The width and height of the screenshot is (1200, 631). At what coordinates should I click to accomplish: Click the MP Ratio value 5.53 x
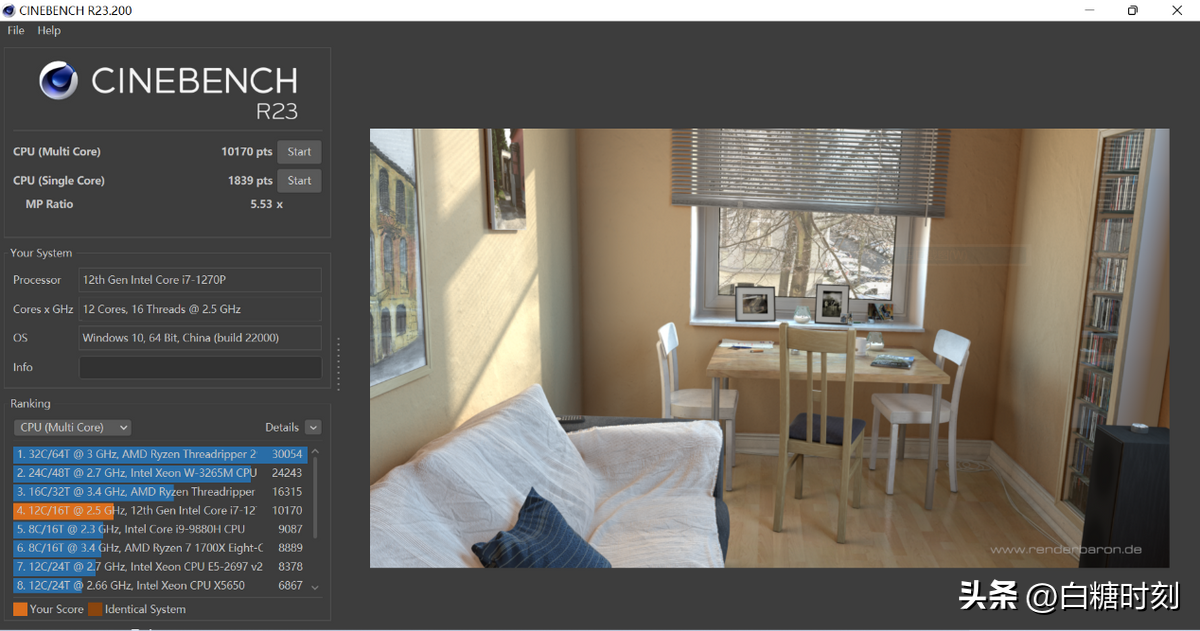pos(266,204)
